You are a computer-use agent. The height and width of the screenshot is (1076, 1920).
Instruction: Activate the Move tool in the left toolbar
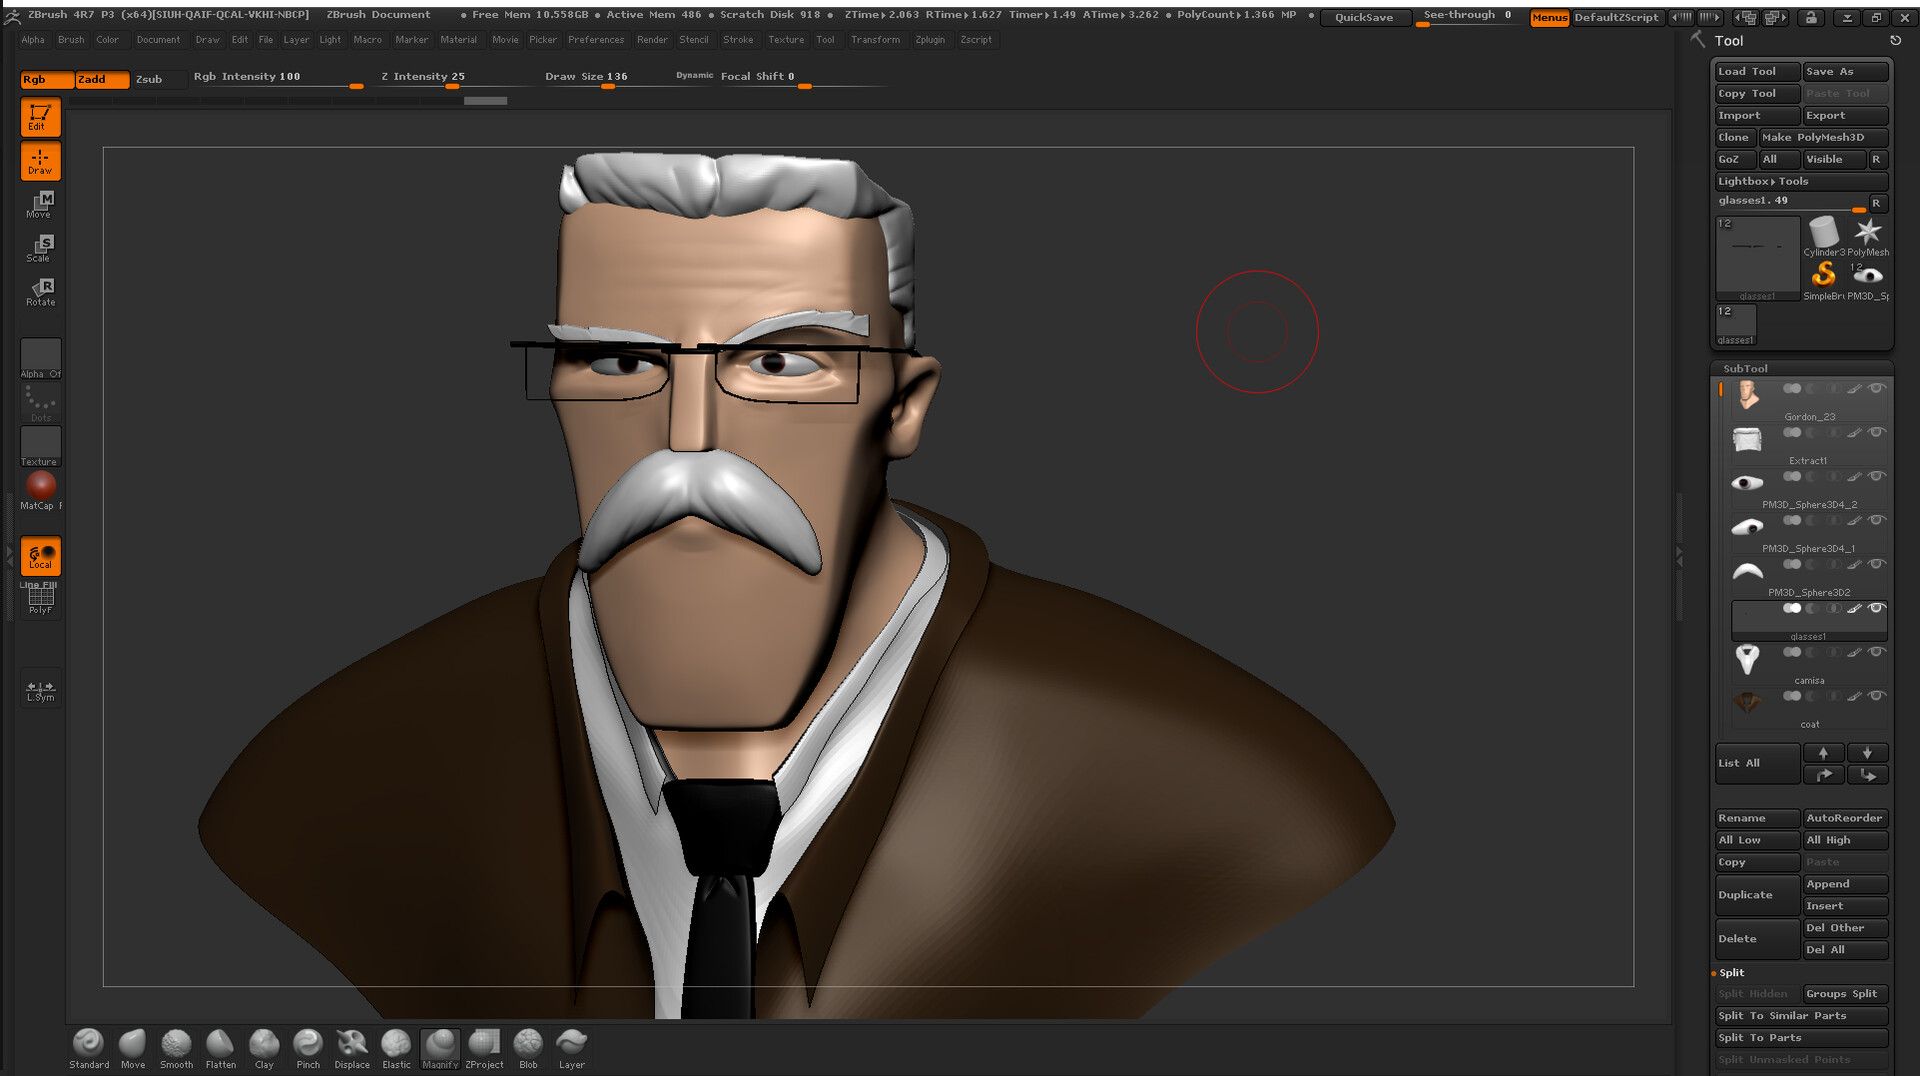(40, 204)
